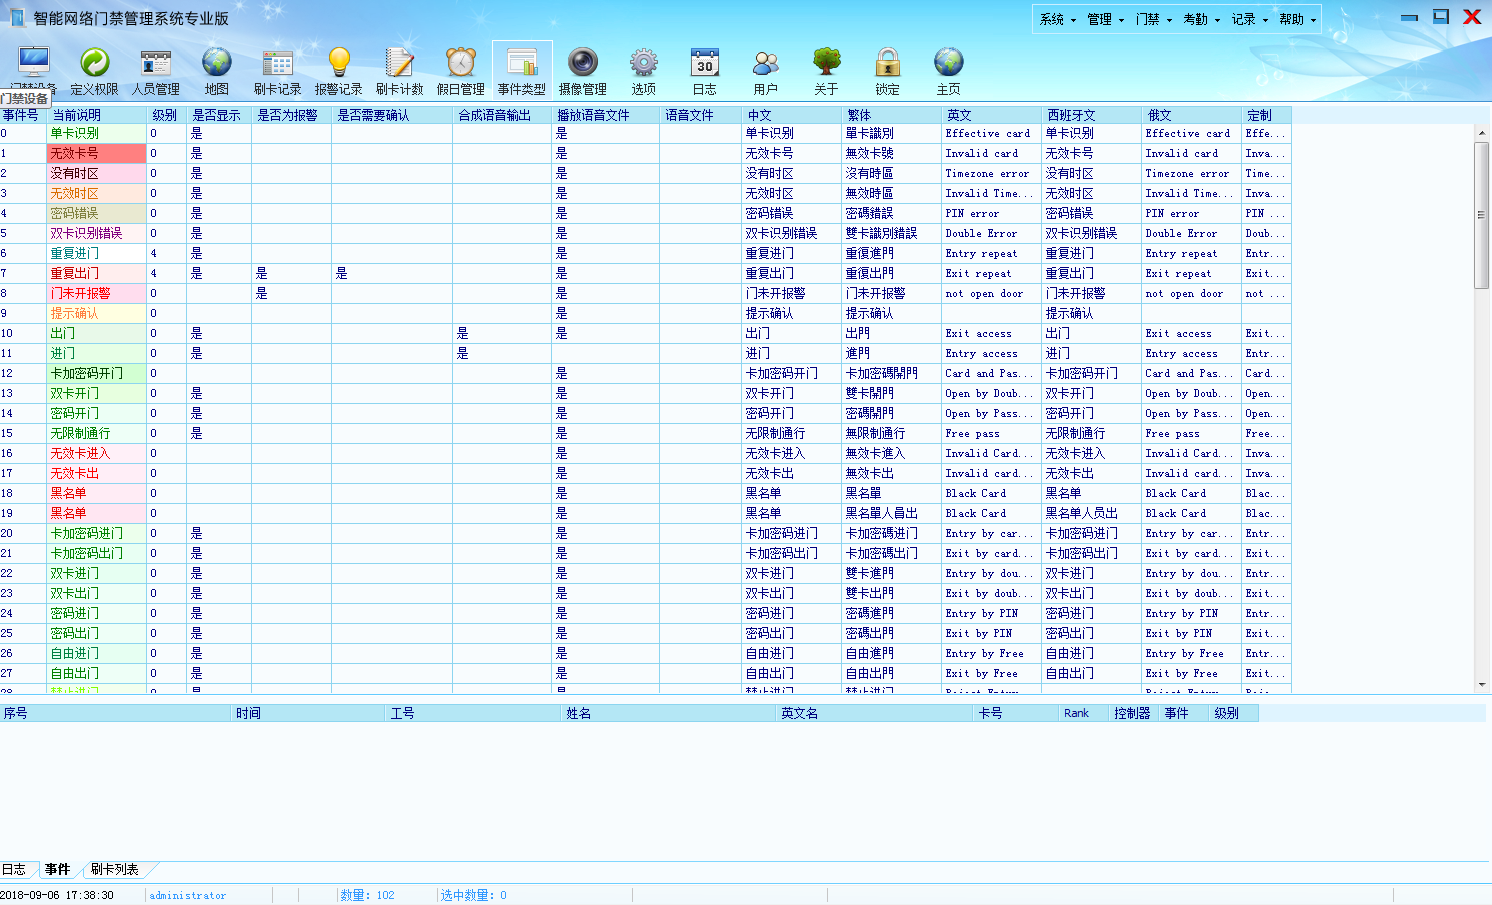The height and width of the screenshot is (905, 1492).
Task: Open the 地图 map view
Action: click(217, 71)
